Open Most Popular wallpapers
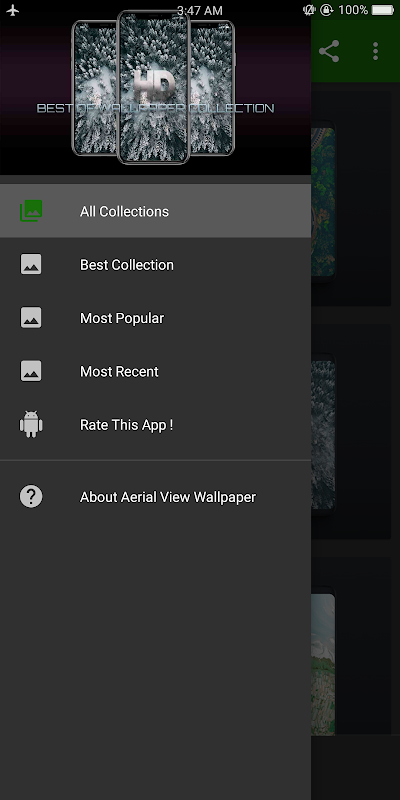This screenshot has height=800, width=400. click(x=155, y=318)
